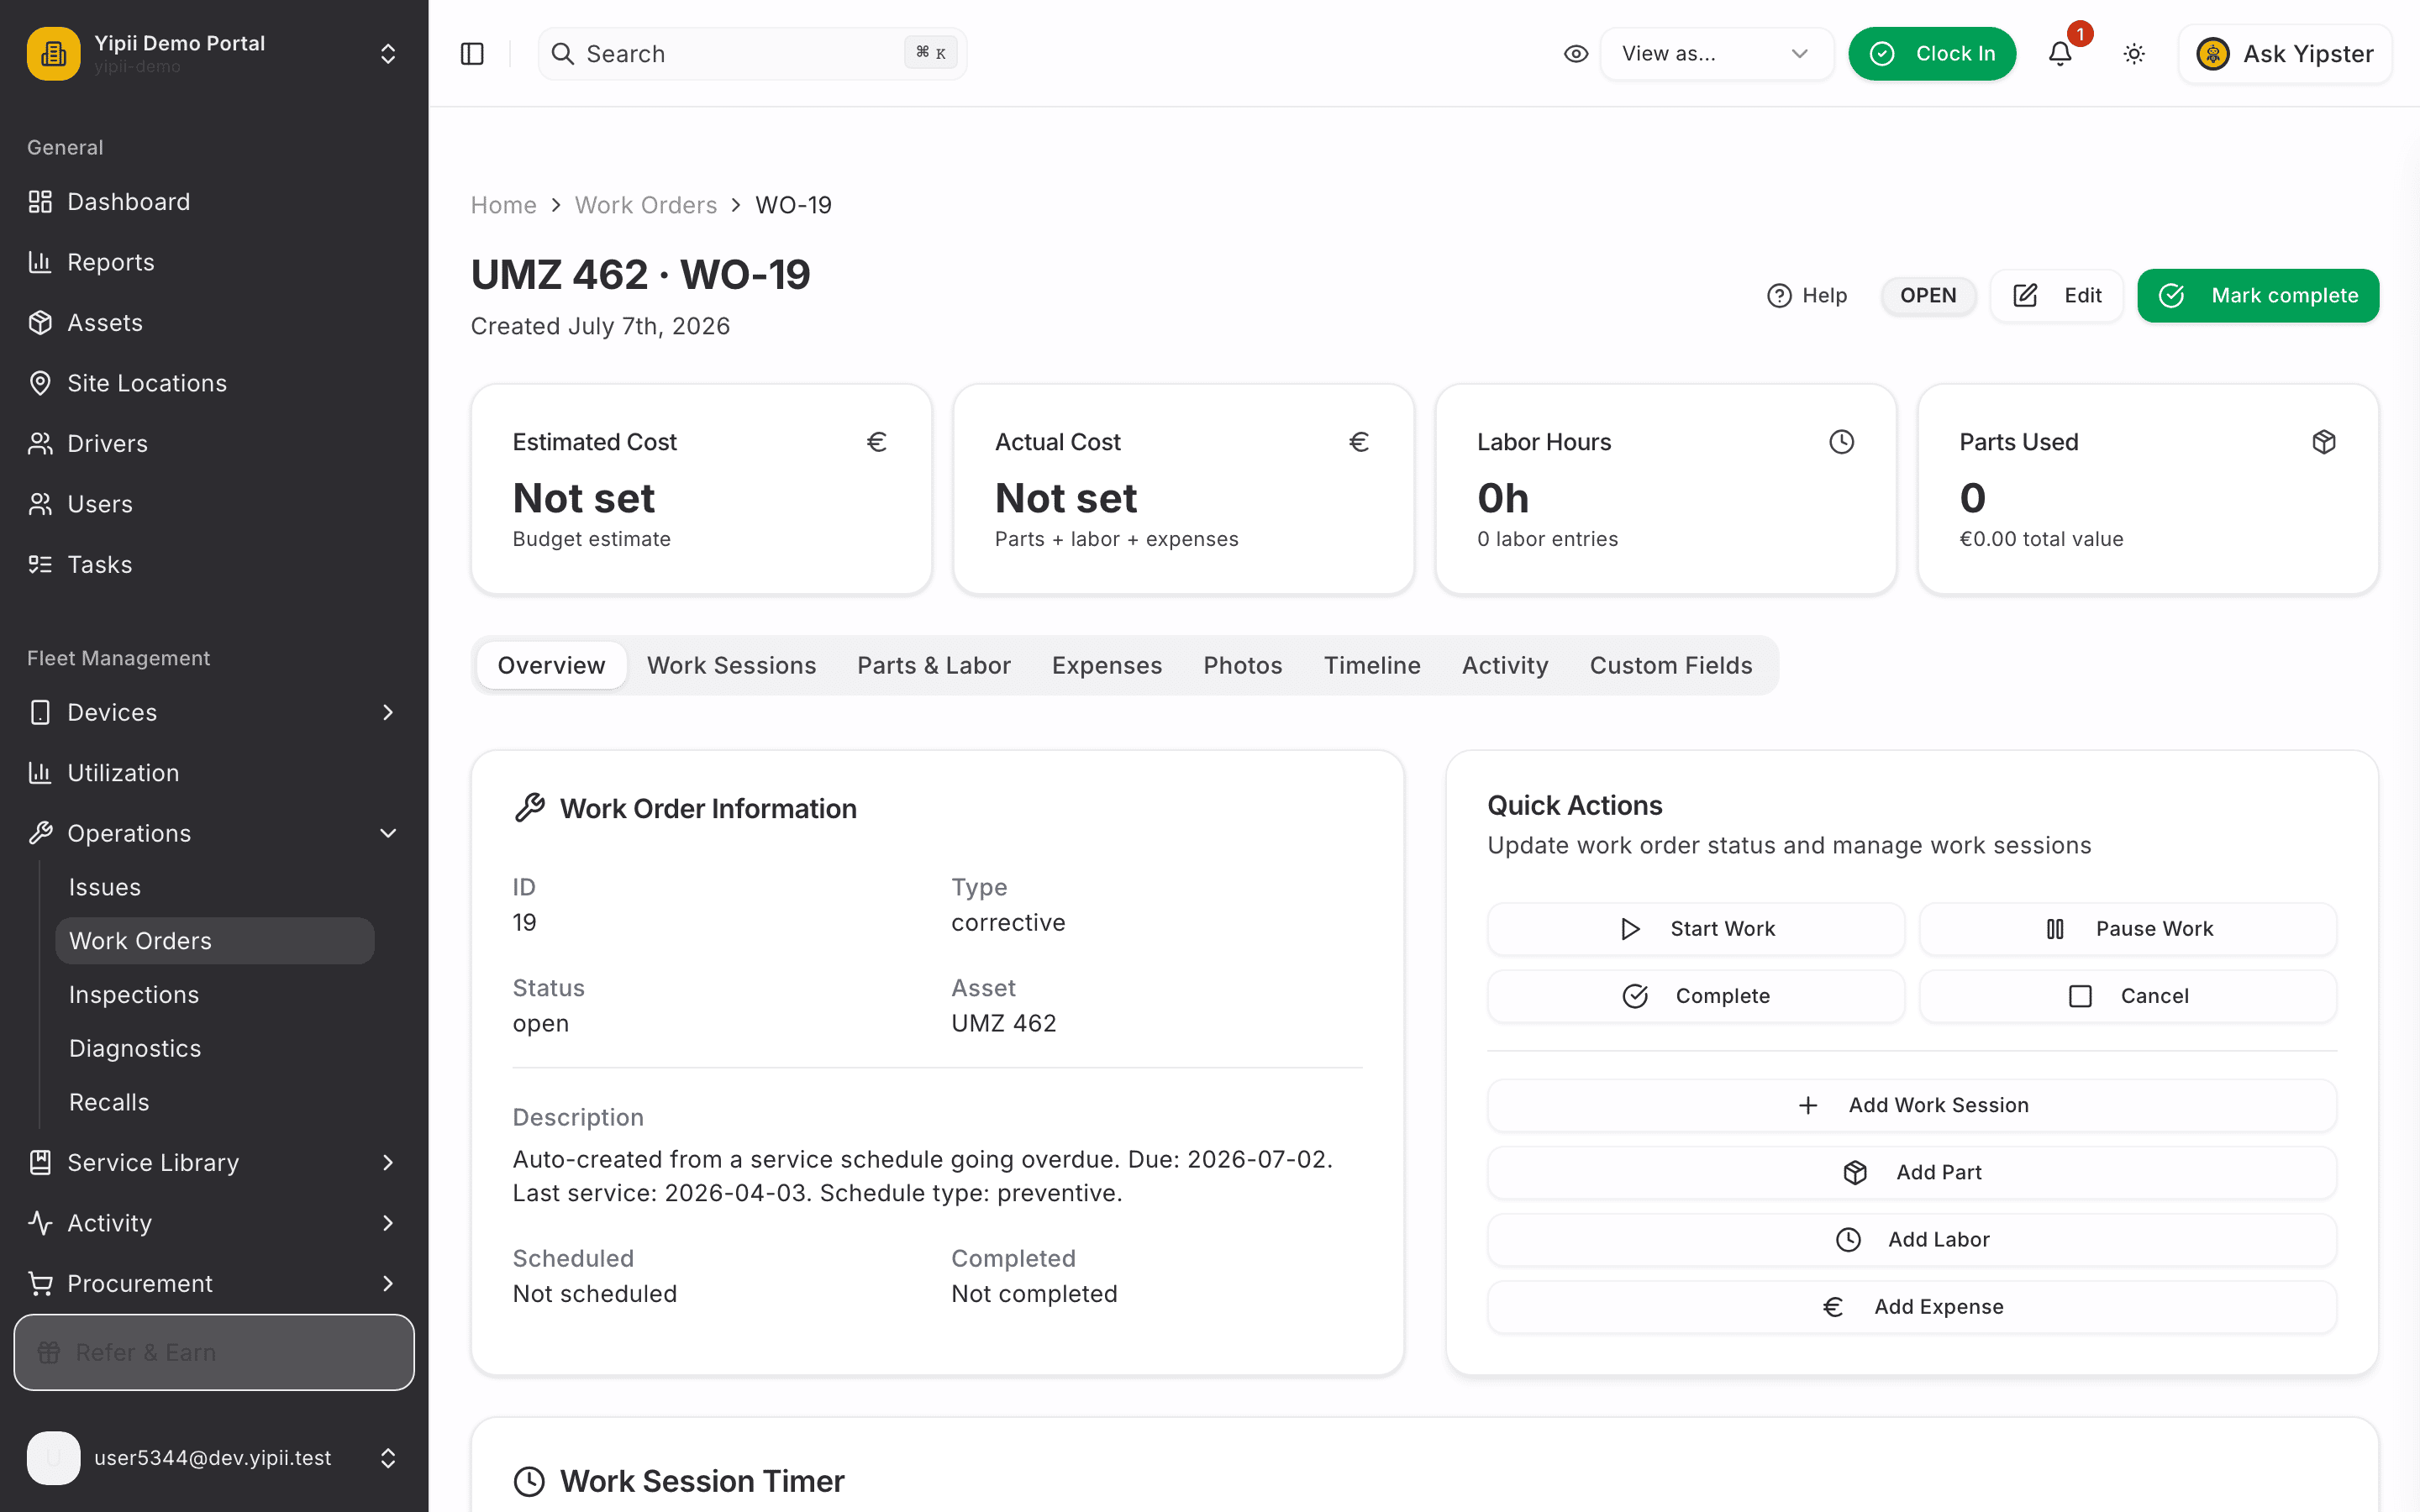Select Work Orders in the sidebar

(214, 941)
